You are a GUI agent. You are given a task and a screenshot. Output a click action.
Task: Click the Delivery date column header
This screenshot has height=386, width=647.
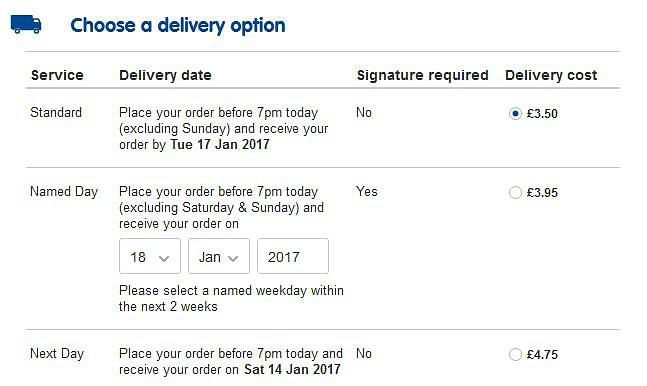click(x=165, y=75)
